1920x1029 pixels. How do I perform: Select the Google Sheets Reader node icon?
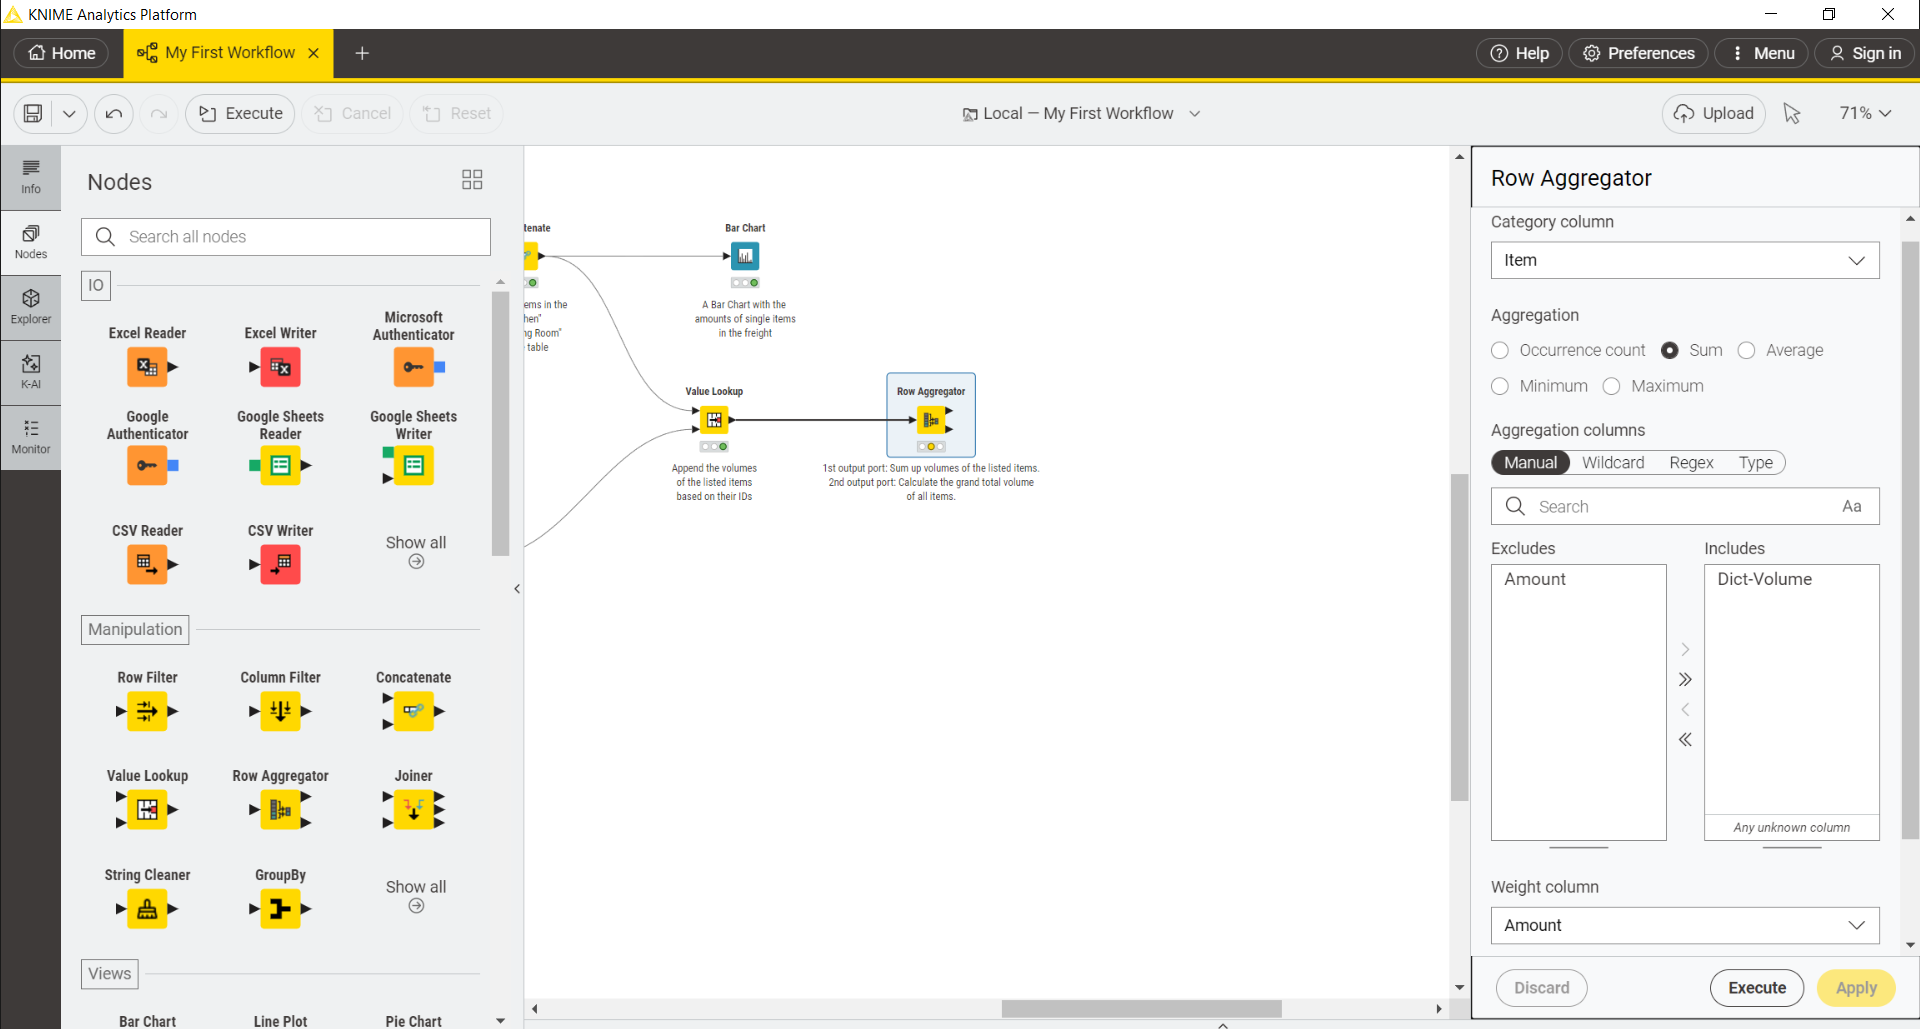tap(279, 464)
